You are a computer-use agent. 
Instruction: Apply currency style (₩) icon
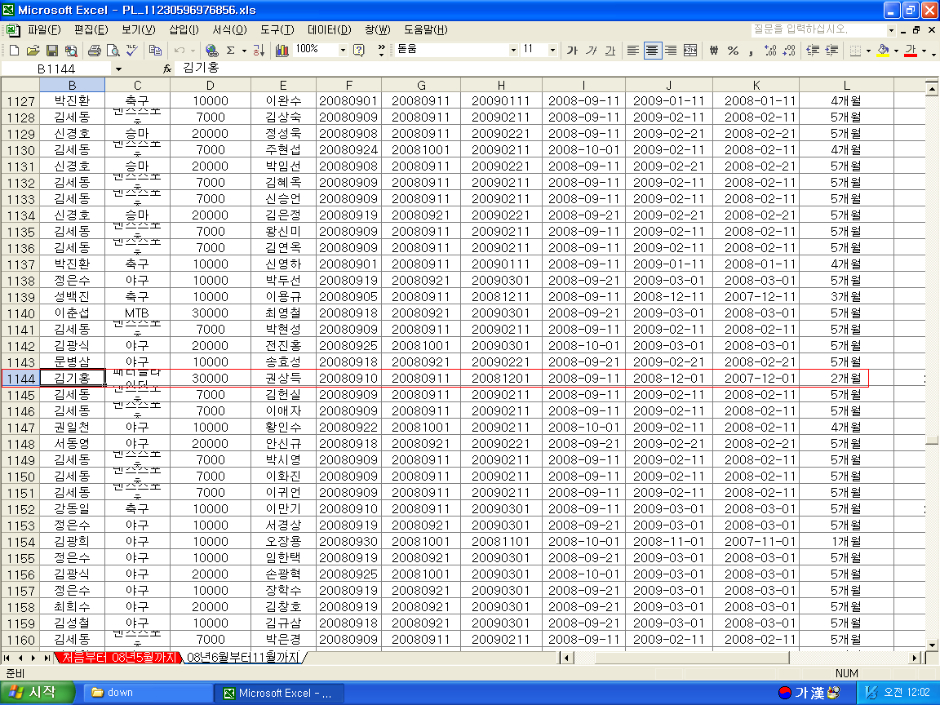(713, 50)
